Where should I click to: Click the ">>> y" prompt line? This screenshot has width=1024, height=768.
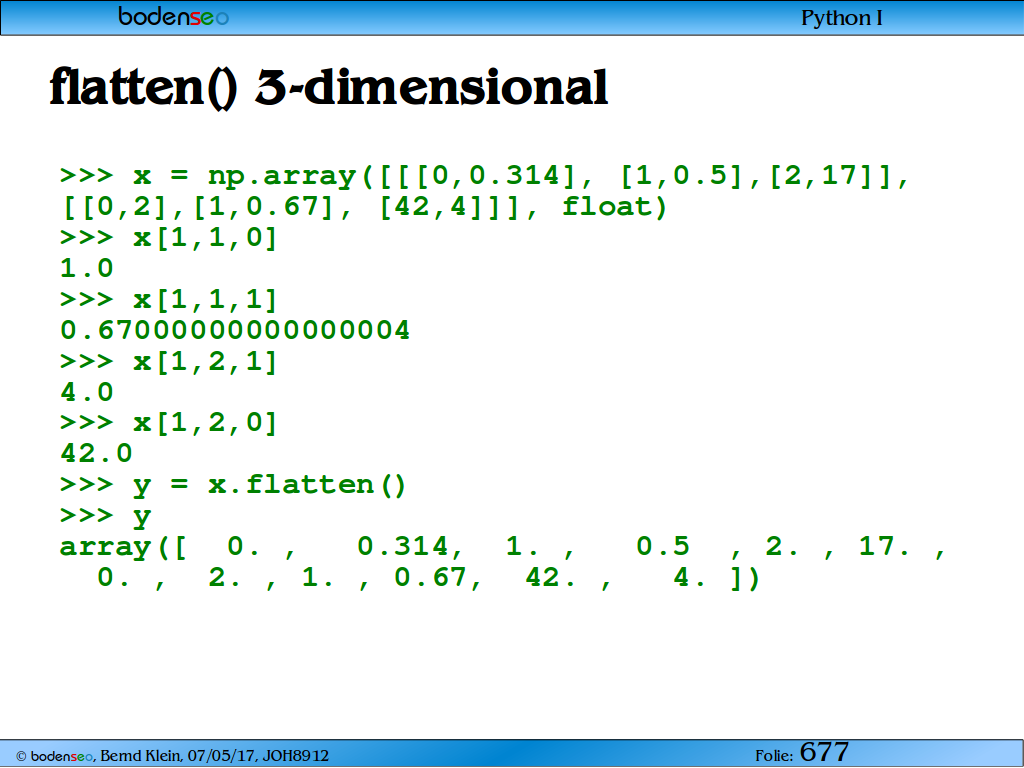[x=105, y=517]
